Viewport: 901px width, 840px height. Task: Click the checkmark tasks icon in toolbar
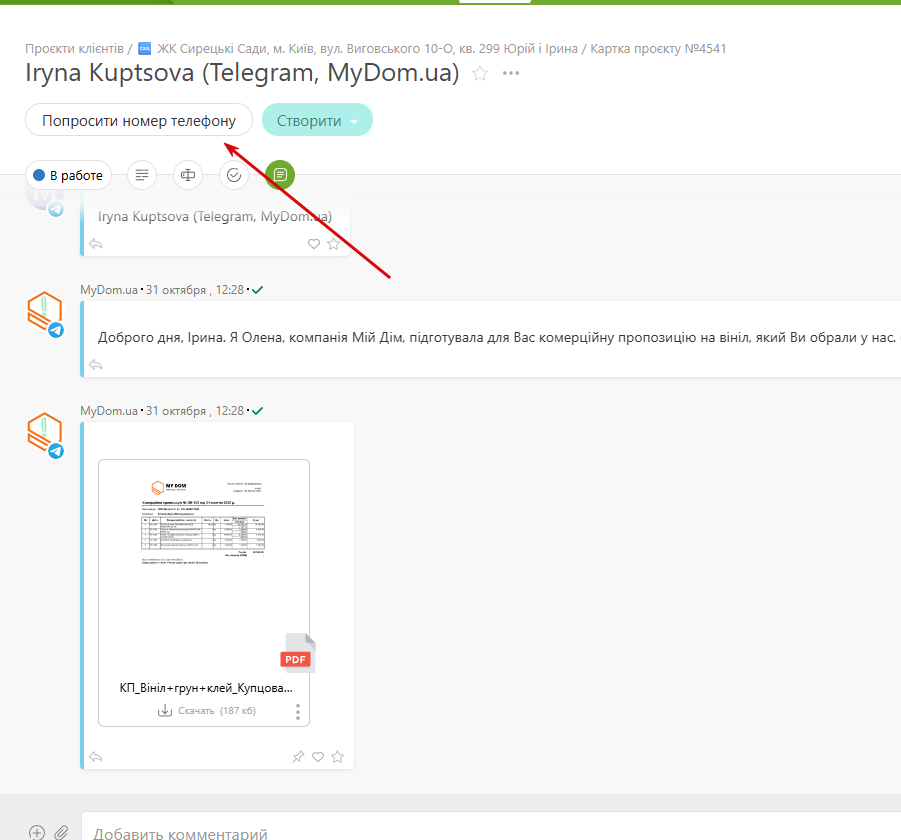[x=234, y=175]
